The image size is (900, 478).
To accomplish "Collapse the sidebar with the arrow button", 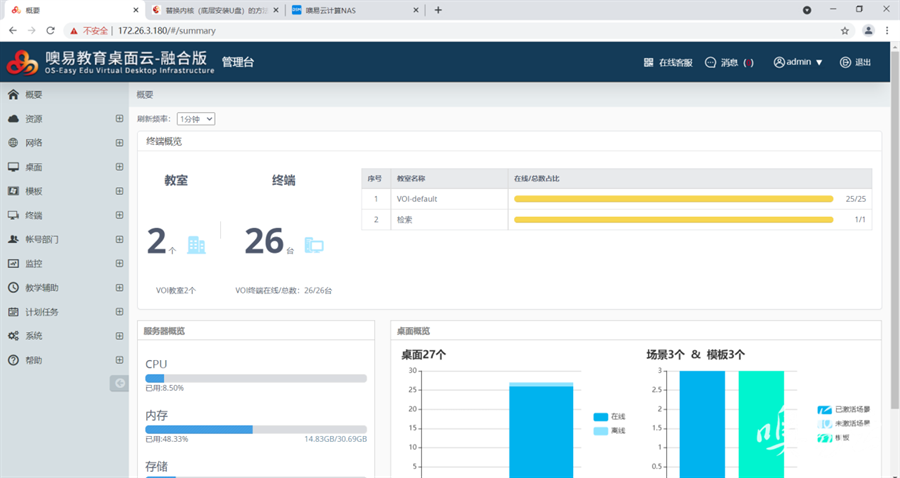I will (120, 383).
